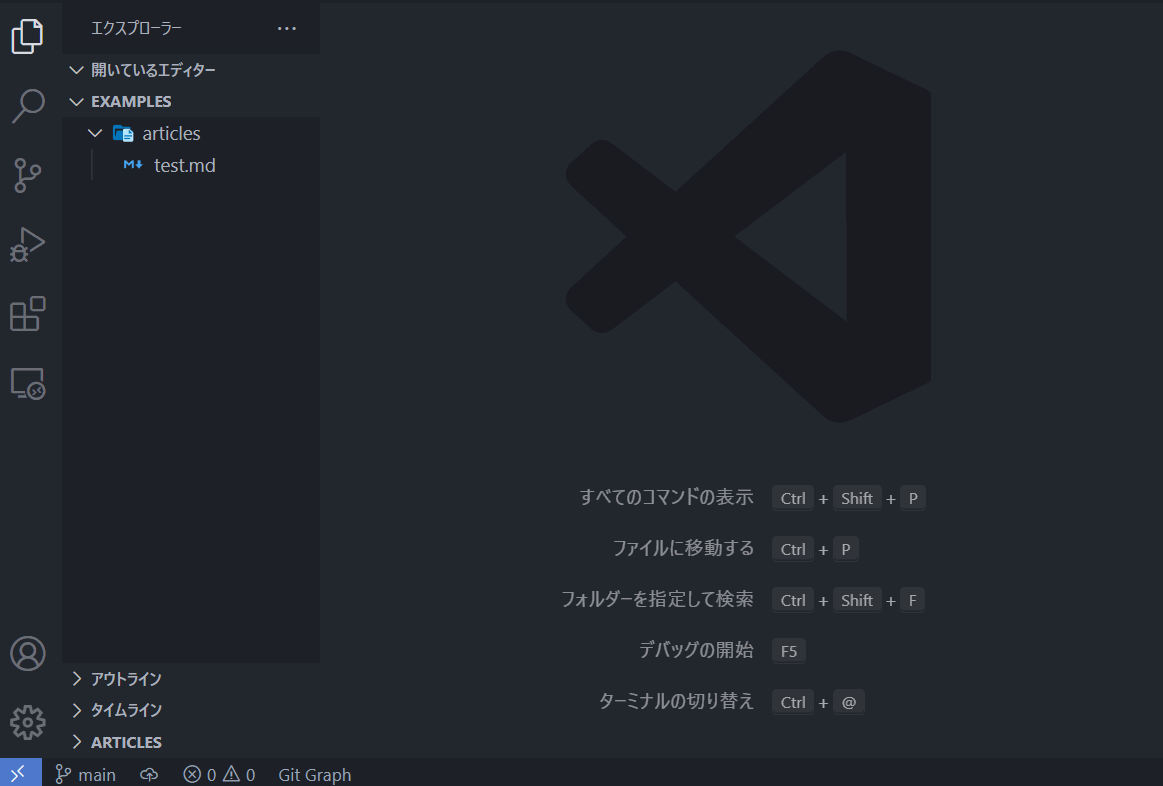This screenshot has height=786, width=1163.
Task: Open the Extensions view icon
Action: click(x=27, y=314)
